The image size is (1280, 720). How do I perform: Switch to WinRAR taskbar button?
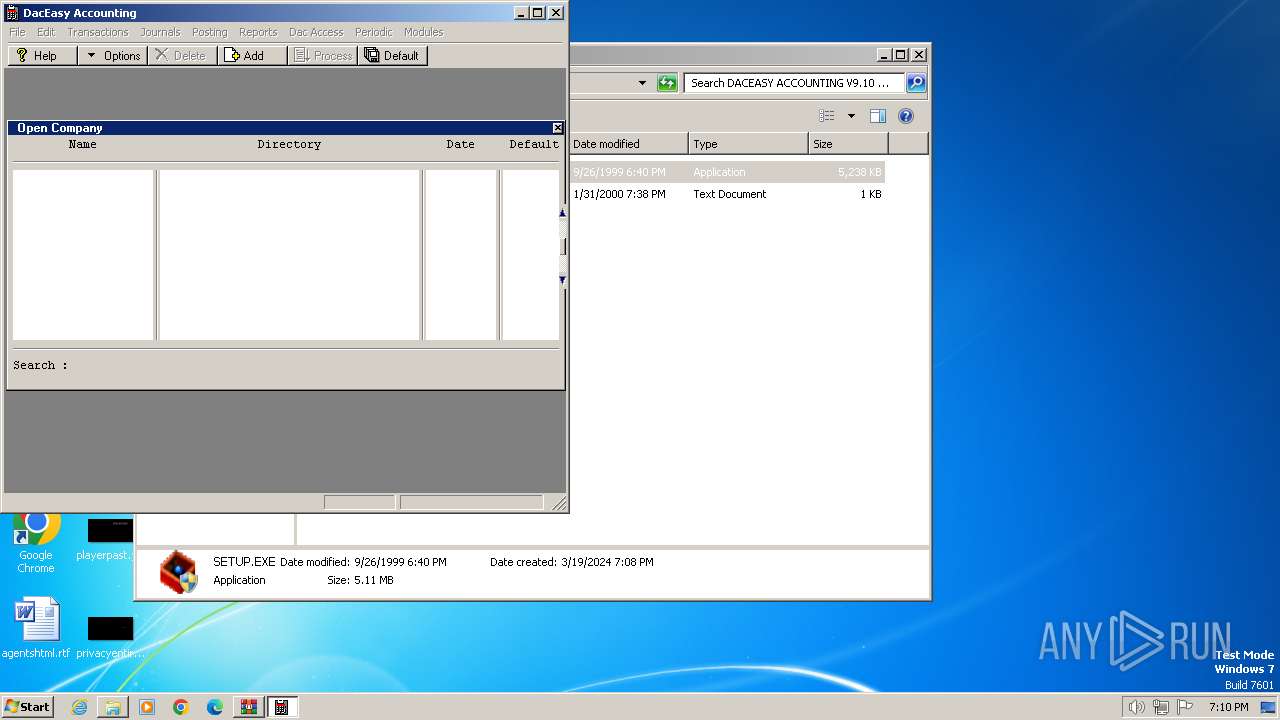click(x=249, y=707)
